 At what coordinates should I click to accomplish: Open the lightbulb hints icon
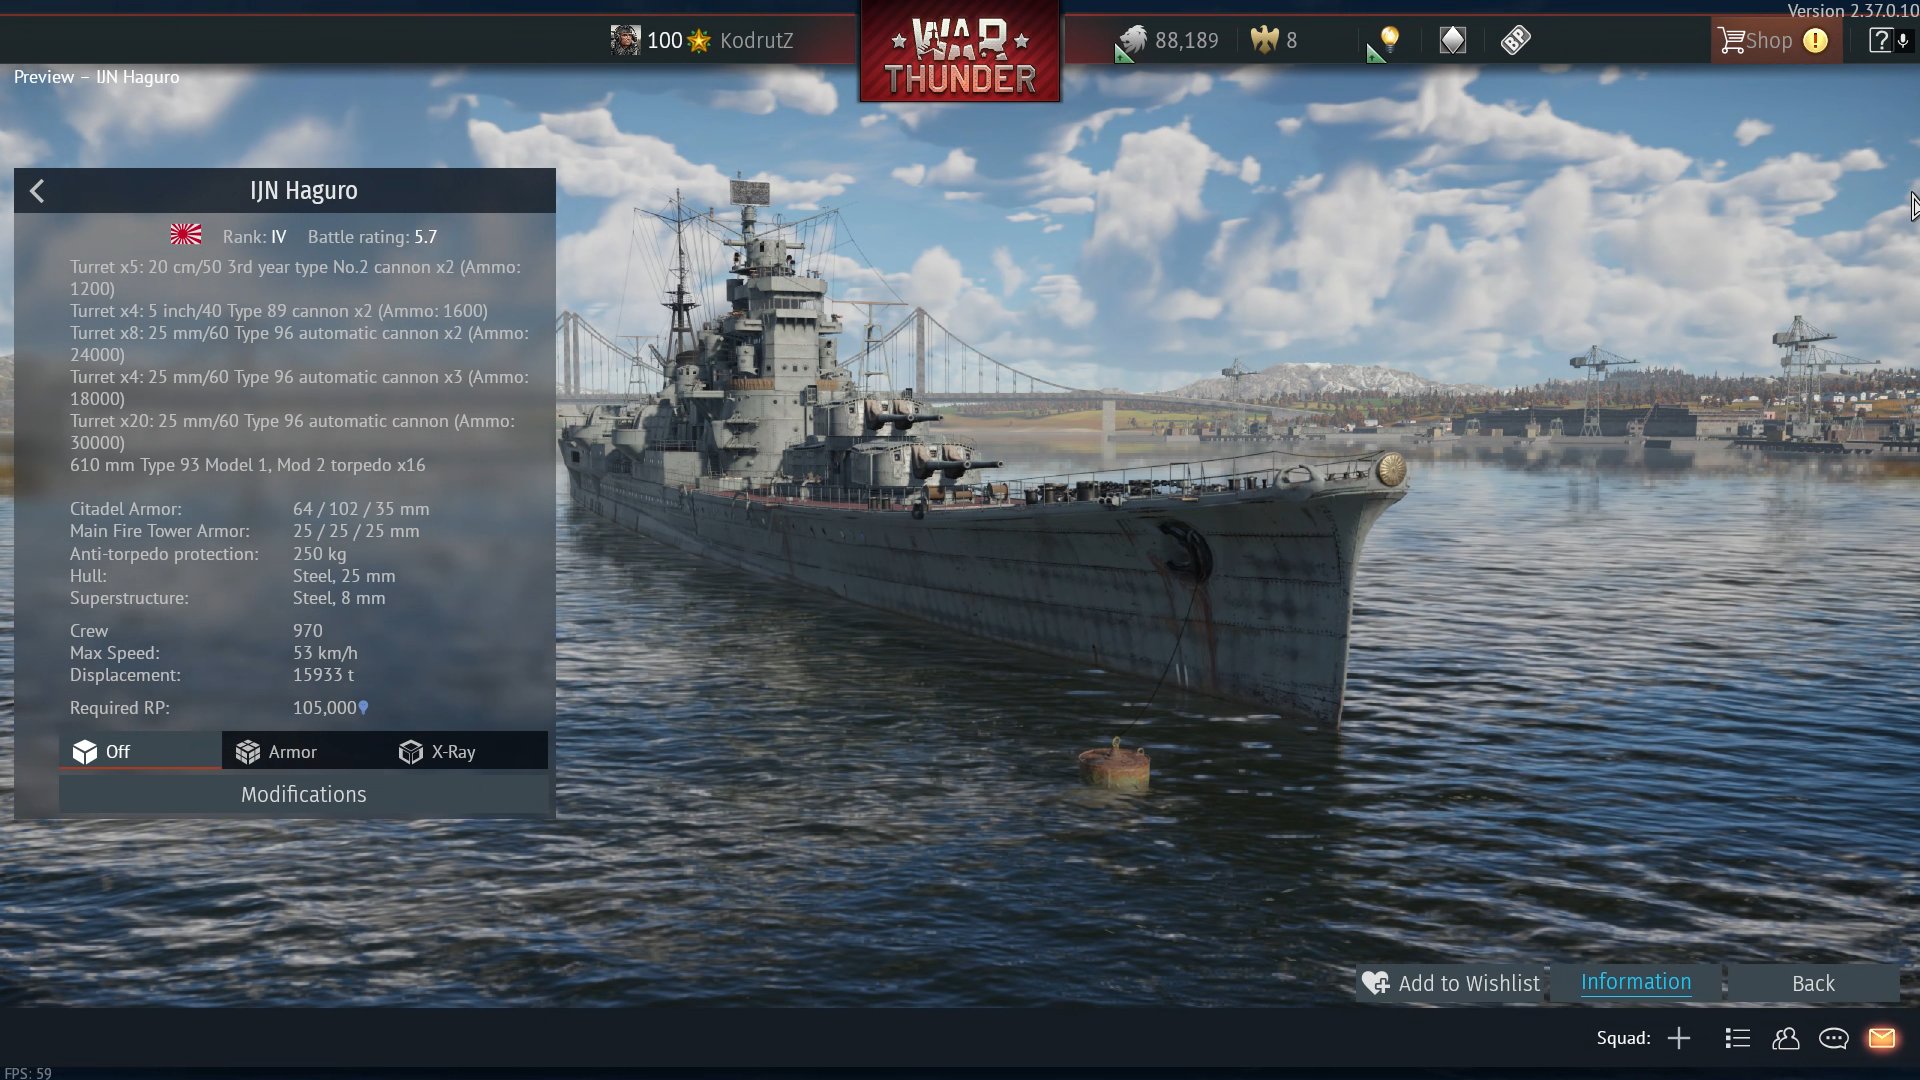[x=1389, y=40]
